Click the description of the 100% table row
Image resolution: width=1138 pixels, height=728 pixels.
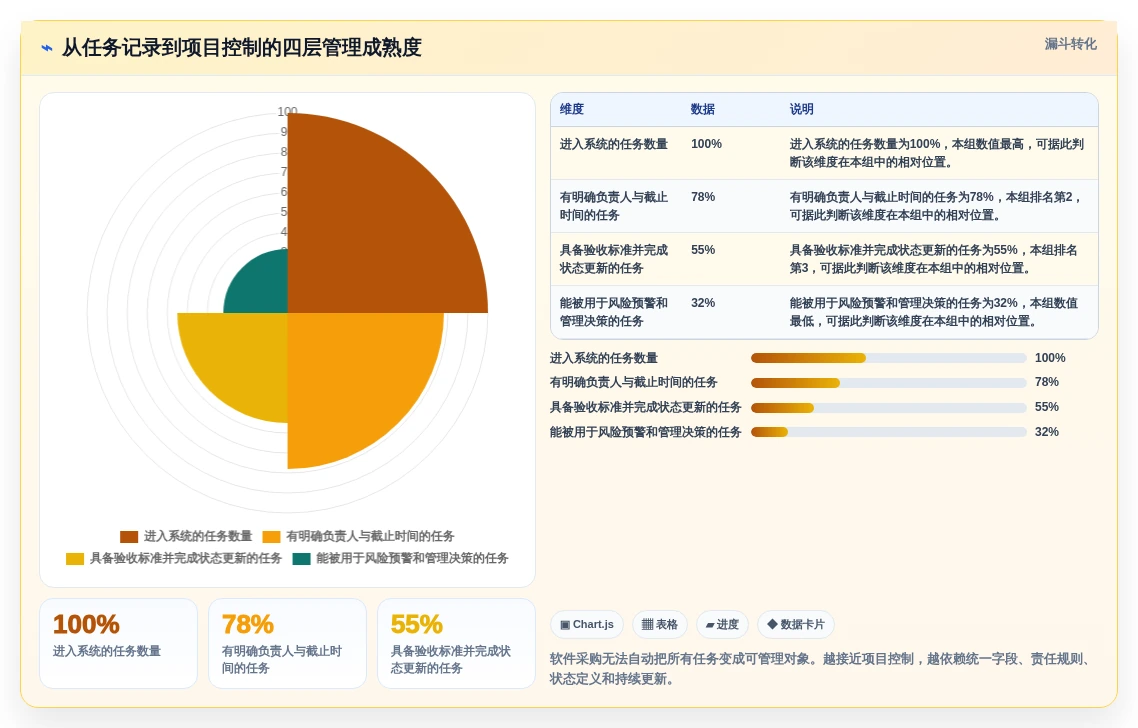point(937,153)
